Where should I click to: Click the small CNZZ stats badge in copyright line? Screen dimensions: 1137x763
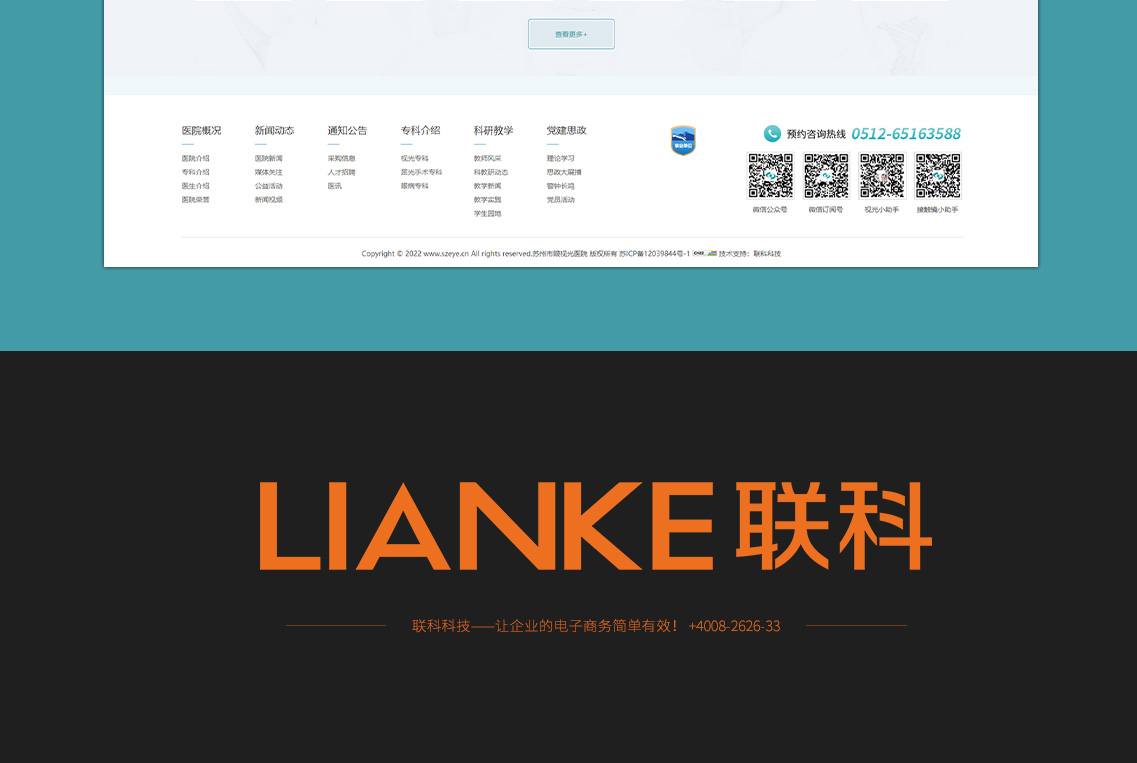(699, 253)
